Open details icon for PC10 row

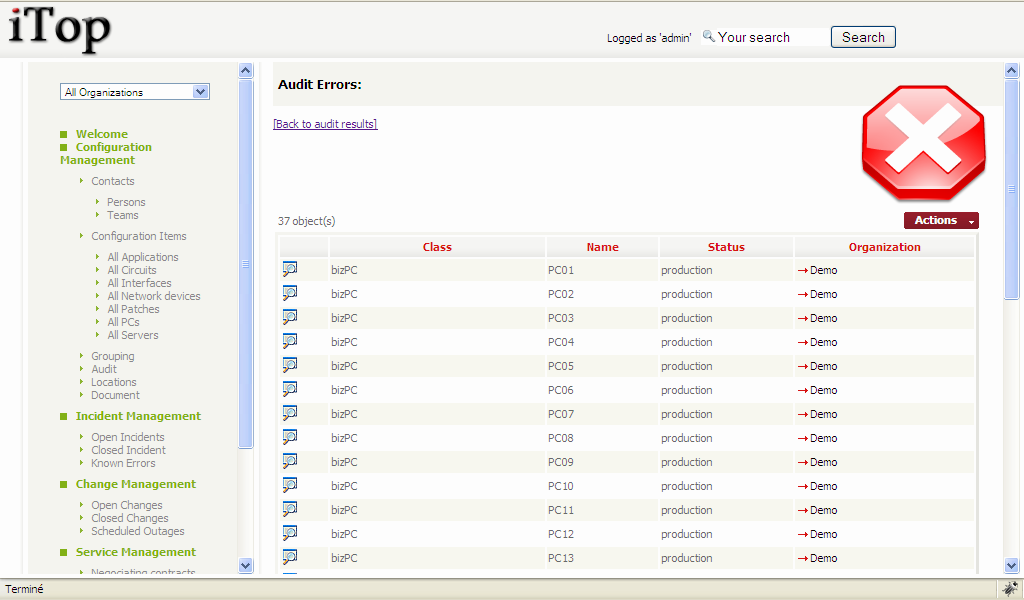pyautogui.click(x=290, y=485)
